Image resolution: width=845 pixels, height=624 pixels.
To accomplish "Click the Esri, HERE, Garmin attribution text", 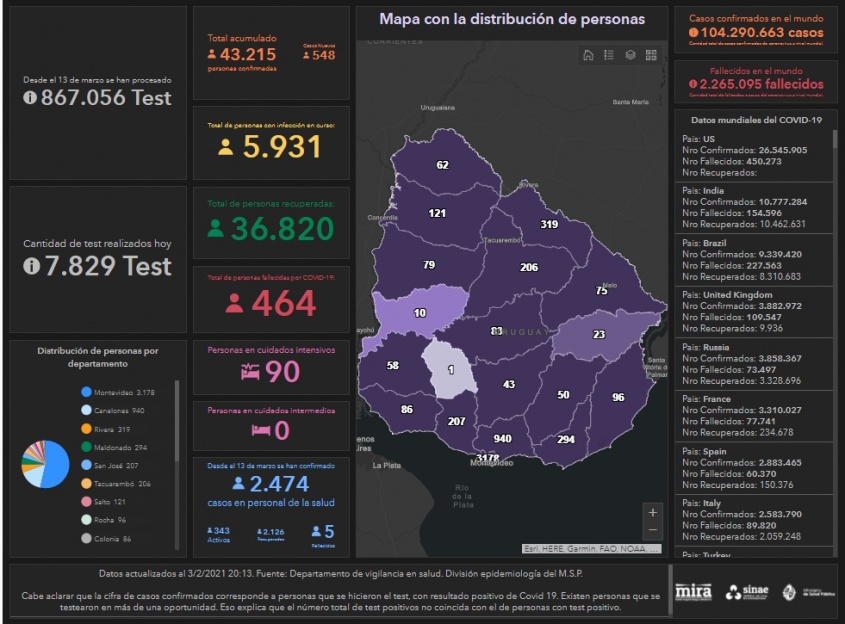I will [x=591, y=549].
